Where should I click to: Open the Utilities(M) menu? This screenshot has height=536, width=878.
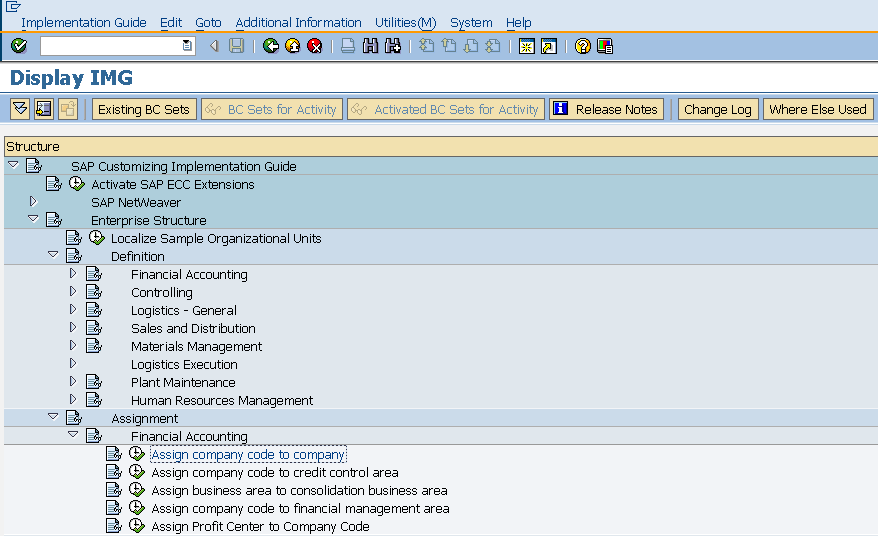[405, 22]
